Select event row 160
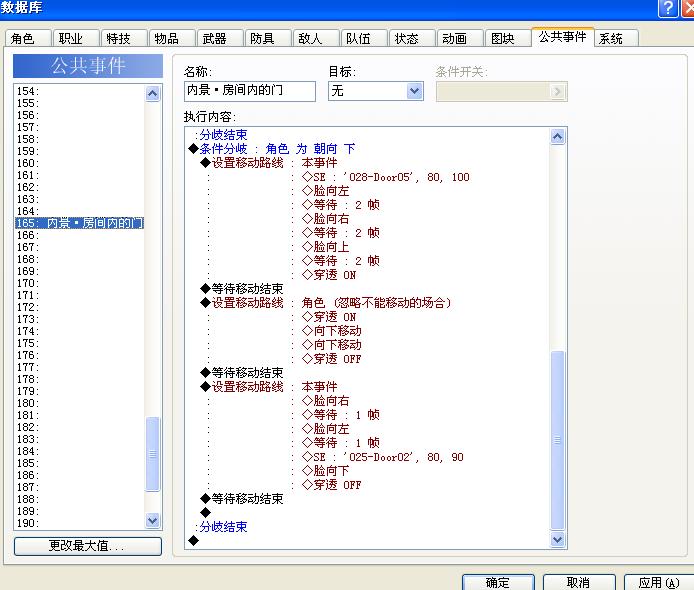Viewport: 694px width, 590px height. pos(80,163)
